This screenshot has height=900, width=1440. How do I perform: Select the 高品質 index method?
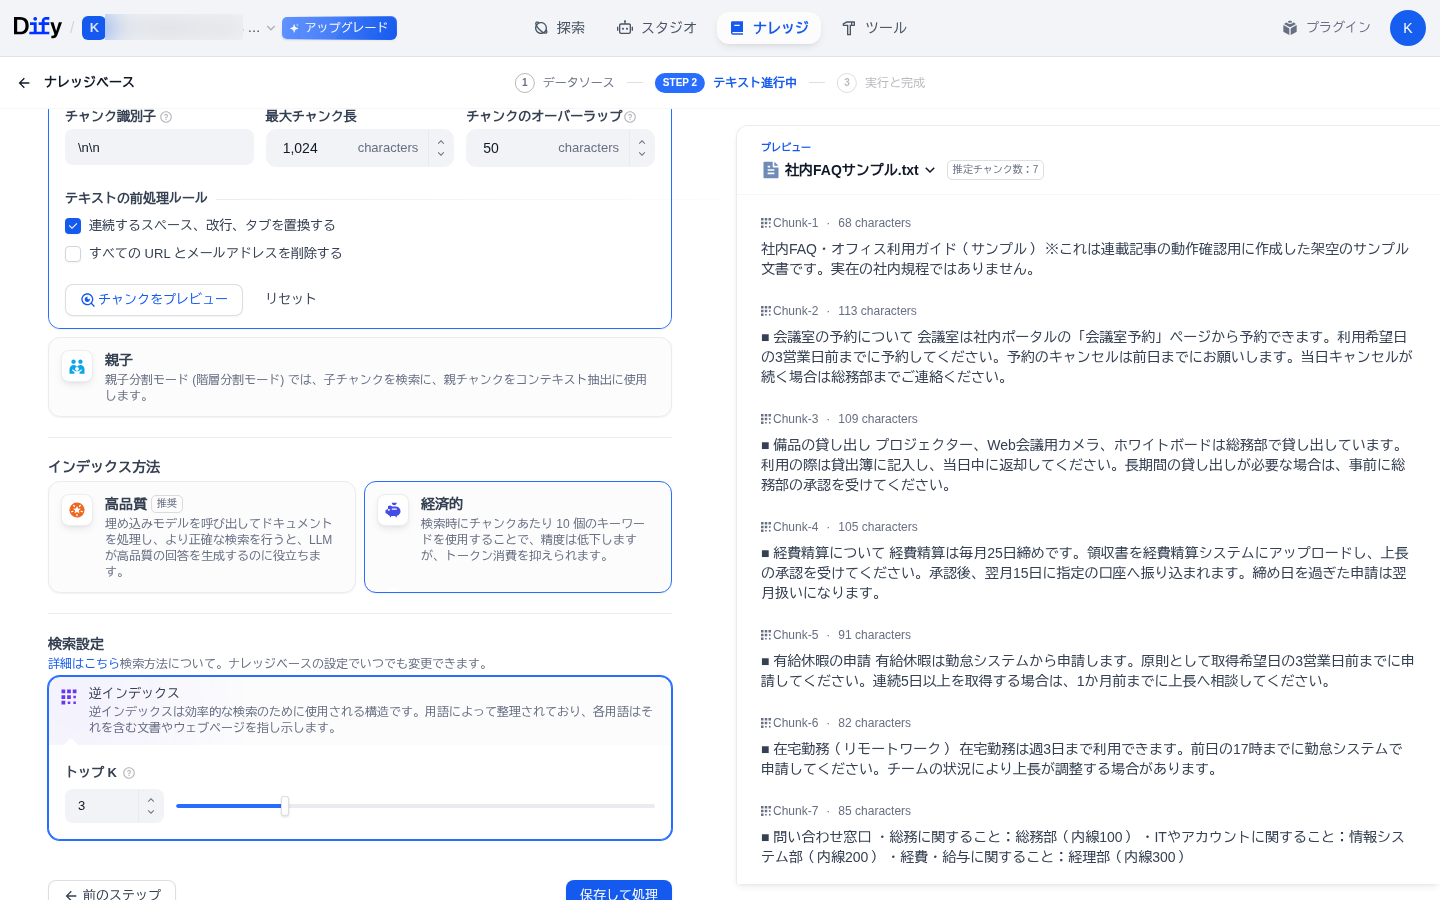[x=202, y=537]
